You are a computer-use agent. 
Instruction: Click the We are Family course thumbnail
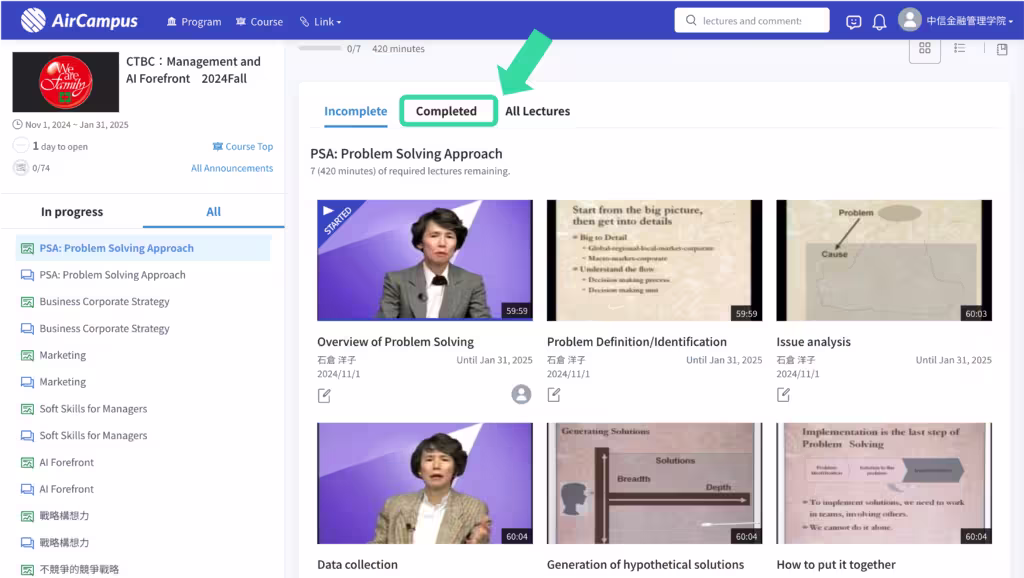(x=66, y=82)
